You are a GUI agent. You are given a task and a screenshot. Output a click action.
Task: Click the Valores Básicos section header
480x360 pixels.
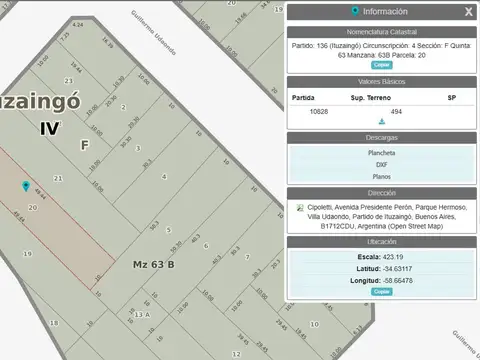click(382, 82)
